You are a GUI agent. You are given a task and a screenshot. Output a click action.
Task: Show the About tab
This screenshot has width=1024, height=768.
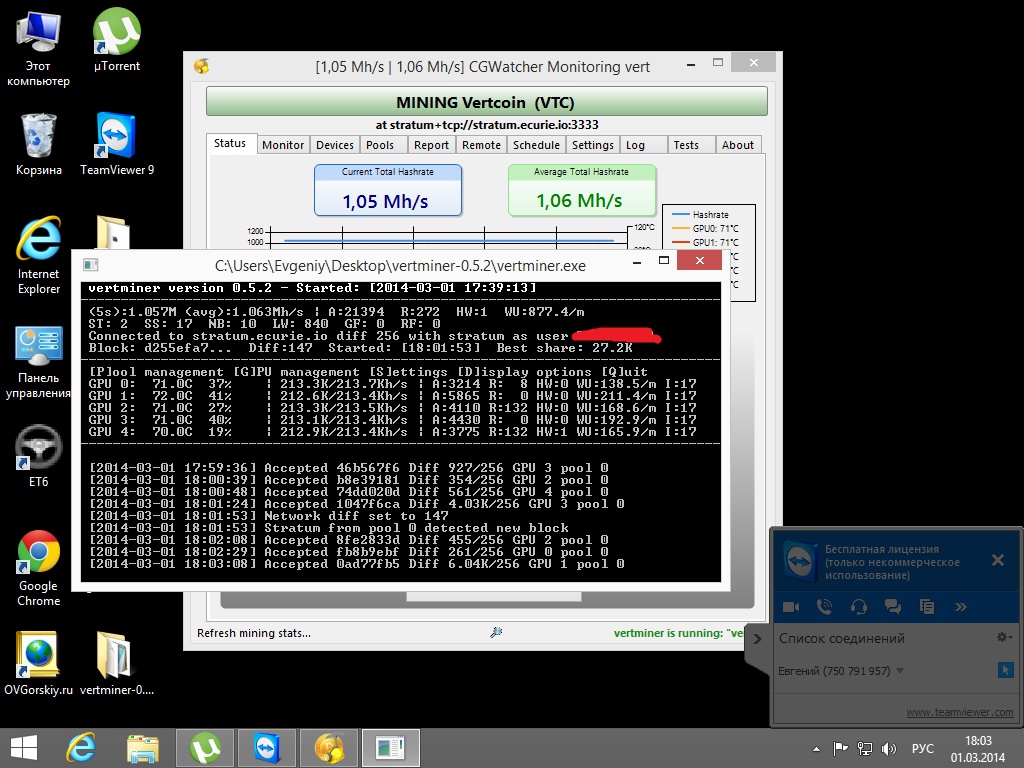tap(738, 145)
